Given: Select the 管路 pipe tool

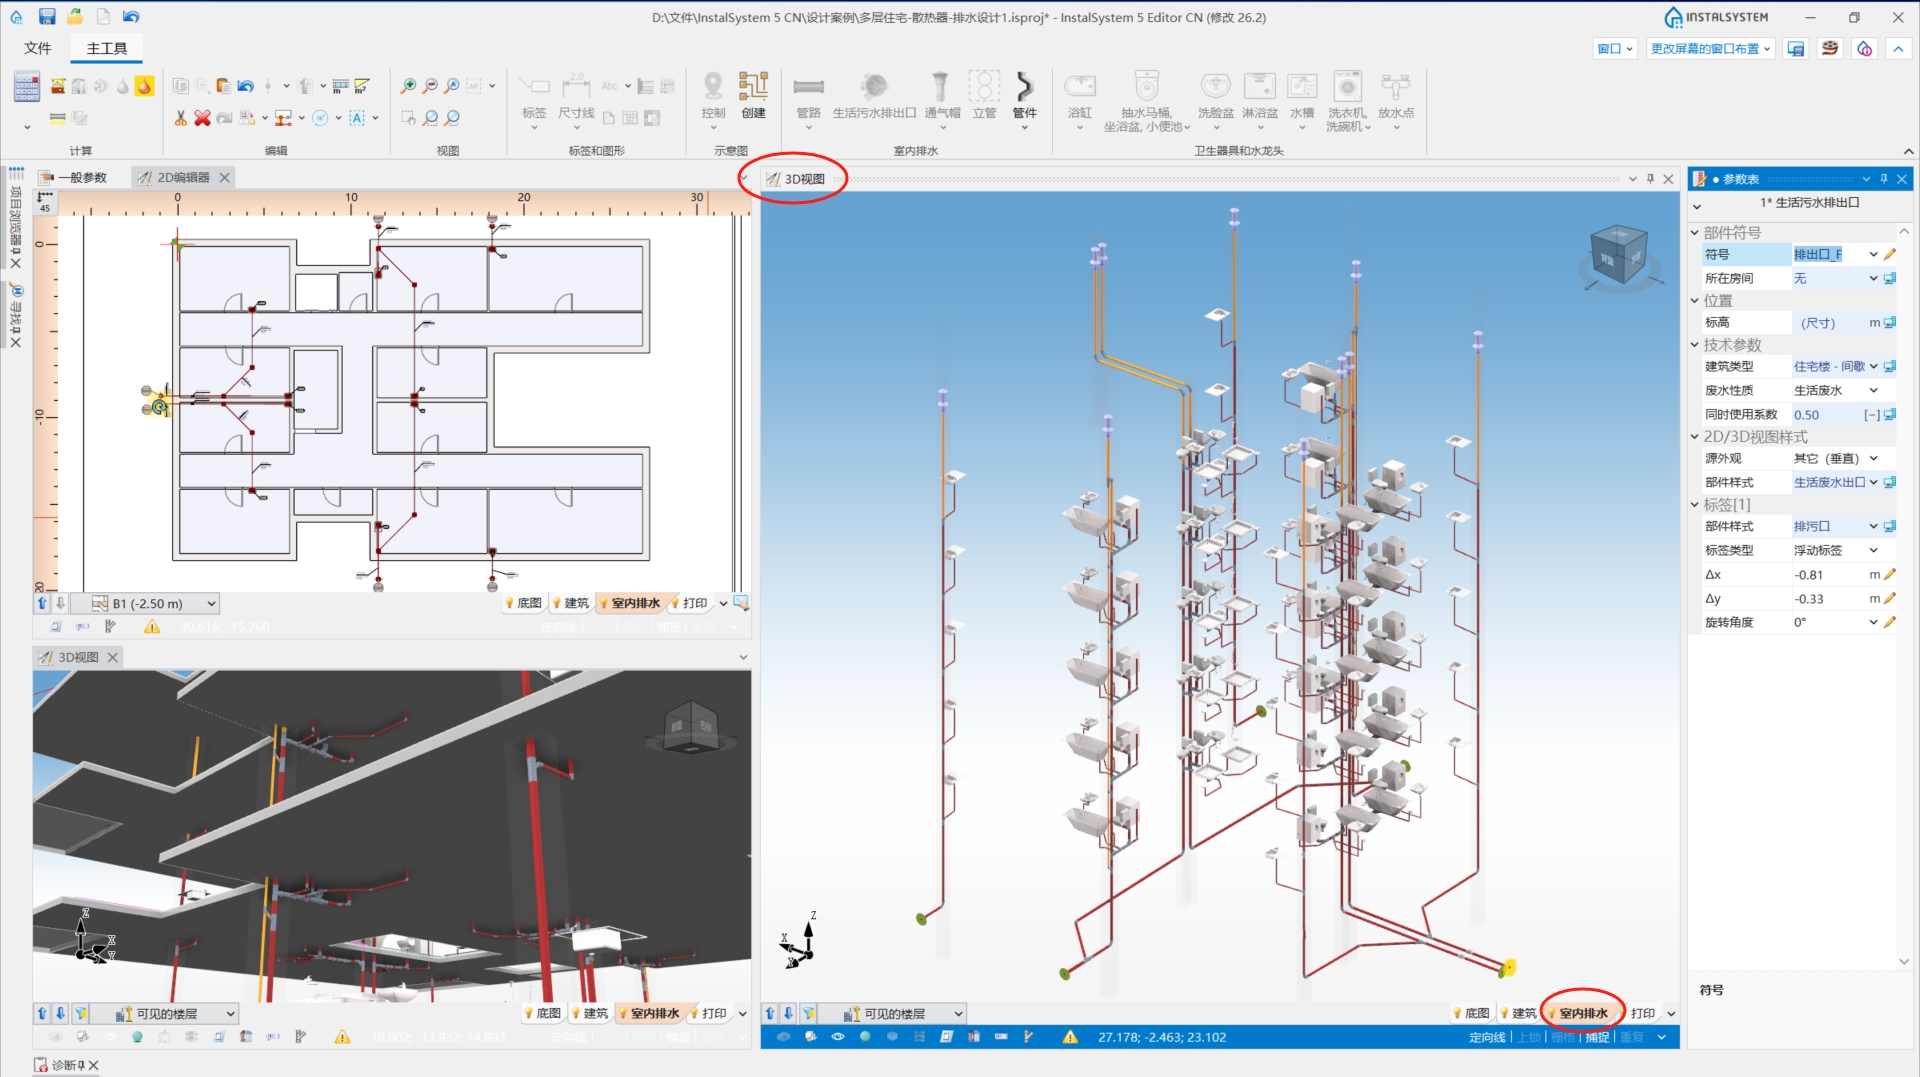Looking at the screenshot, I should pos(808,97).
